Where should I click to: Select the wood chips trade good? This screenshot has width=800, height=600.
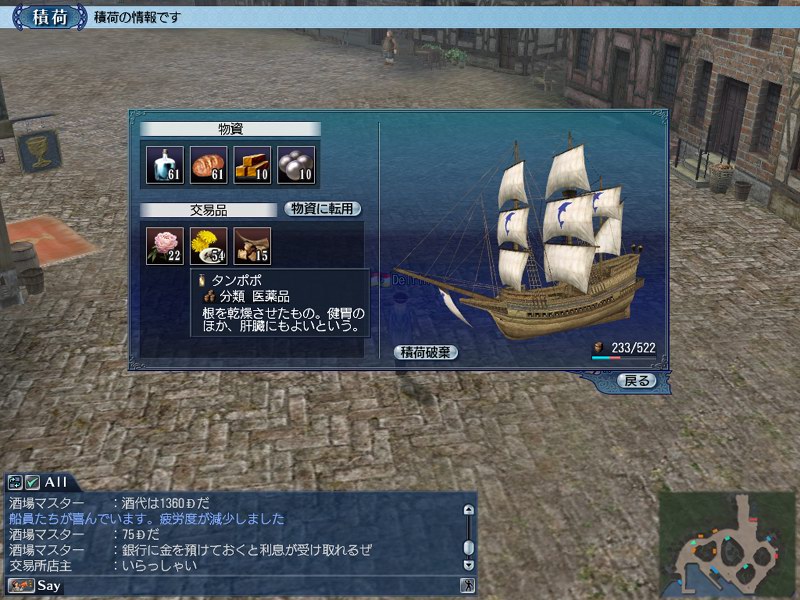point(252,246)
